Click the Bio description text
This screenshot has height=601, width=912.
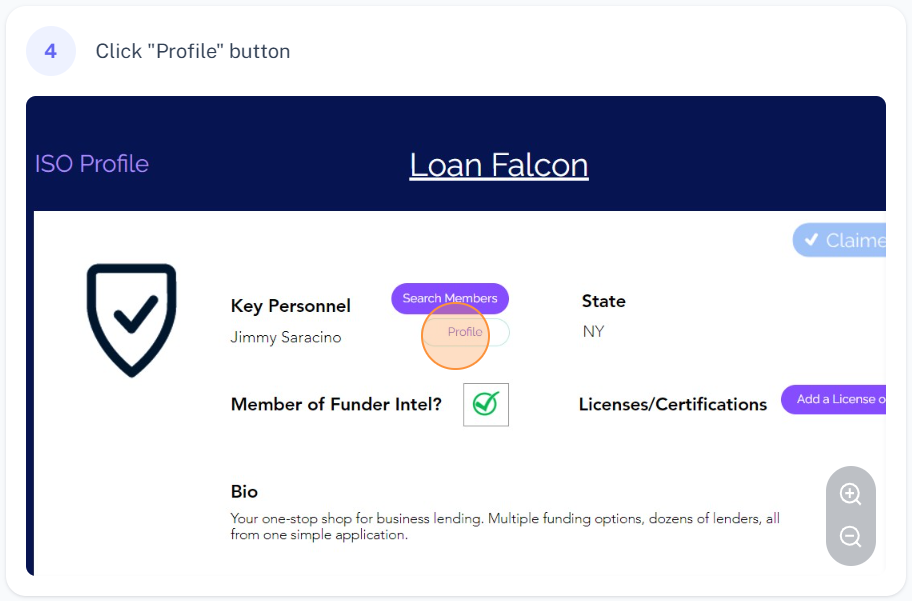pos(504,527)
